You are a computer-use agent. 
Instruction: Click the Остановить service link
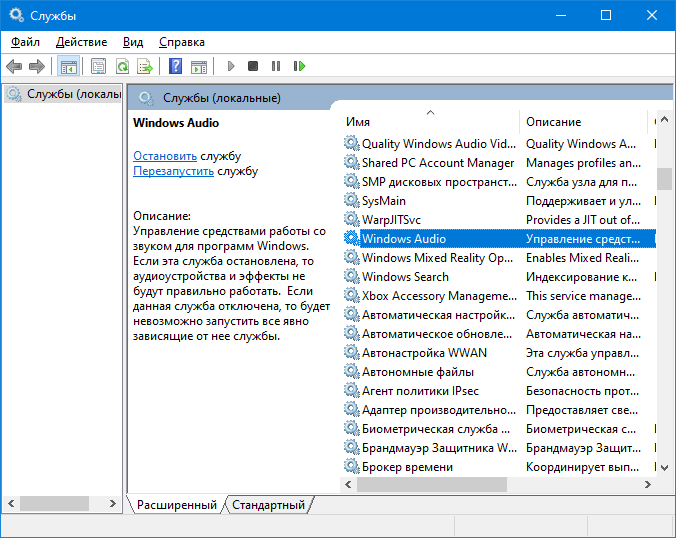coord(165,156)
